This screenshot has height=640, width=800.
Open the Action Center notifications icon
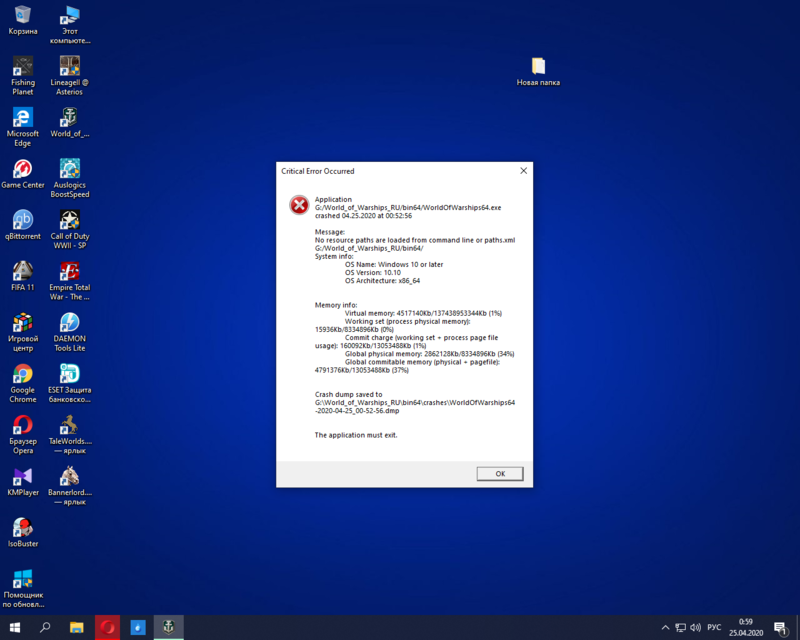(x=780, y=627)
